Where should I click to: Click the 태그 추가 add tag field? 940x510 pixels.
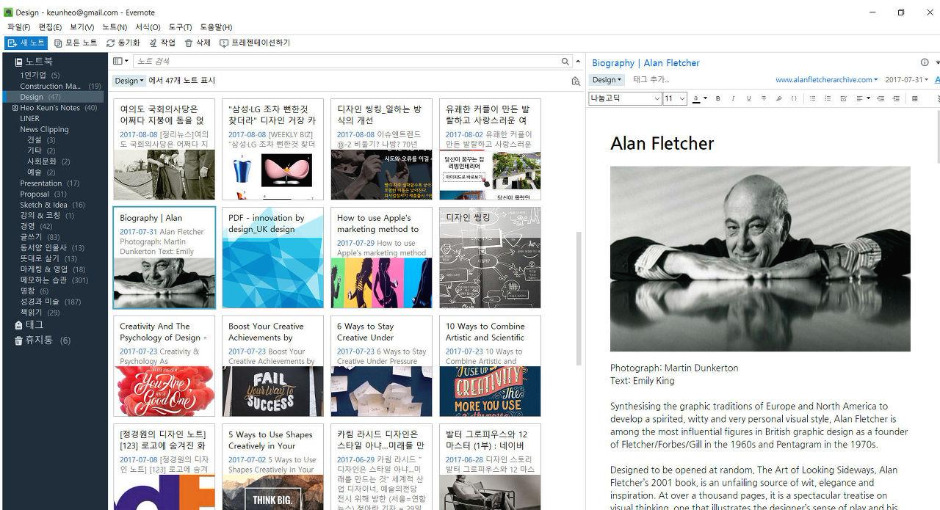[651, 80]
